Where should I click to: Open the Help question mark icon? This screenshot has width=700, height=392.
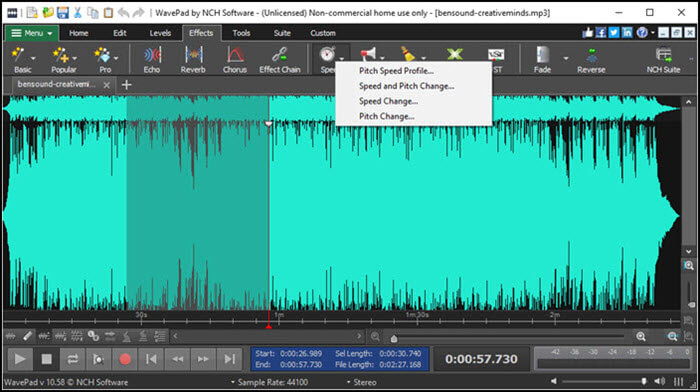click(642, 33)
